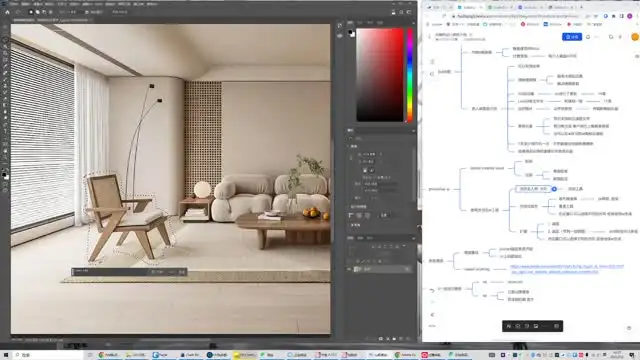Choose Add to Selection mode in options bar
Screen dimensions: 640x360
tap(38, 12)
